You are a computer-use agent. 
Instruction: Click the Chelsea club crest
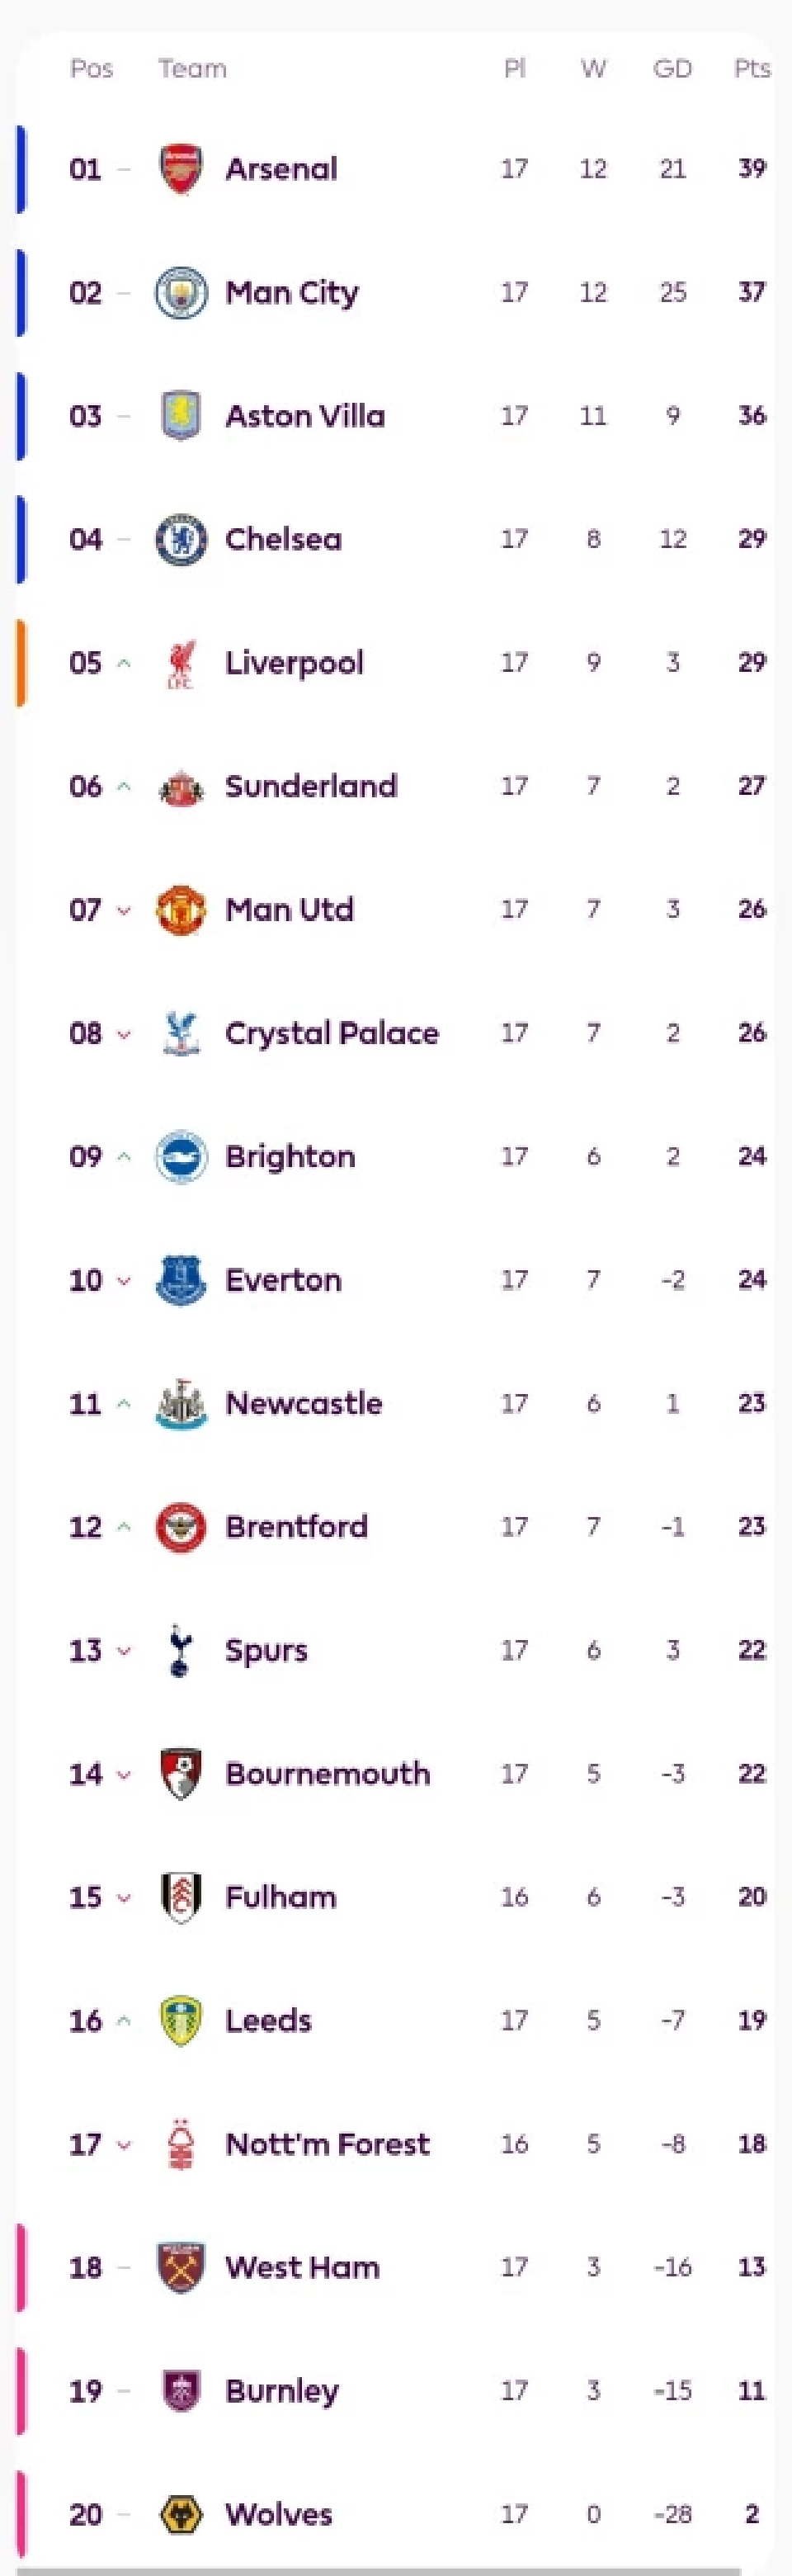point(181,540)
